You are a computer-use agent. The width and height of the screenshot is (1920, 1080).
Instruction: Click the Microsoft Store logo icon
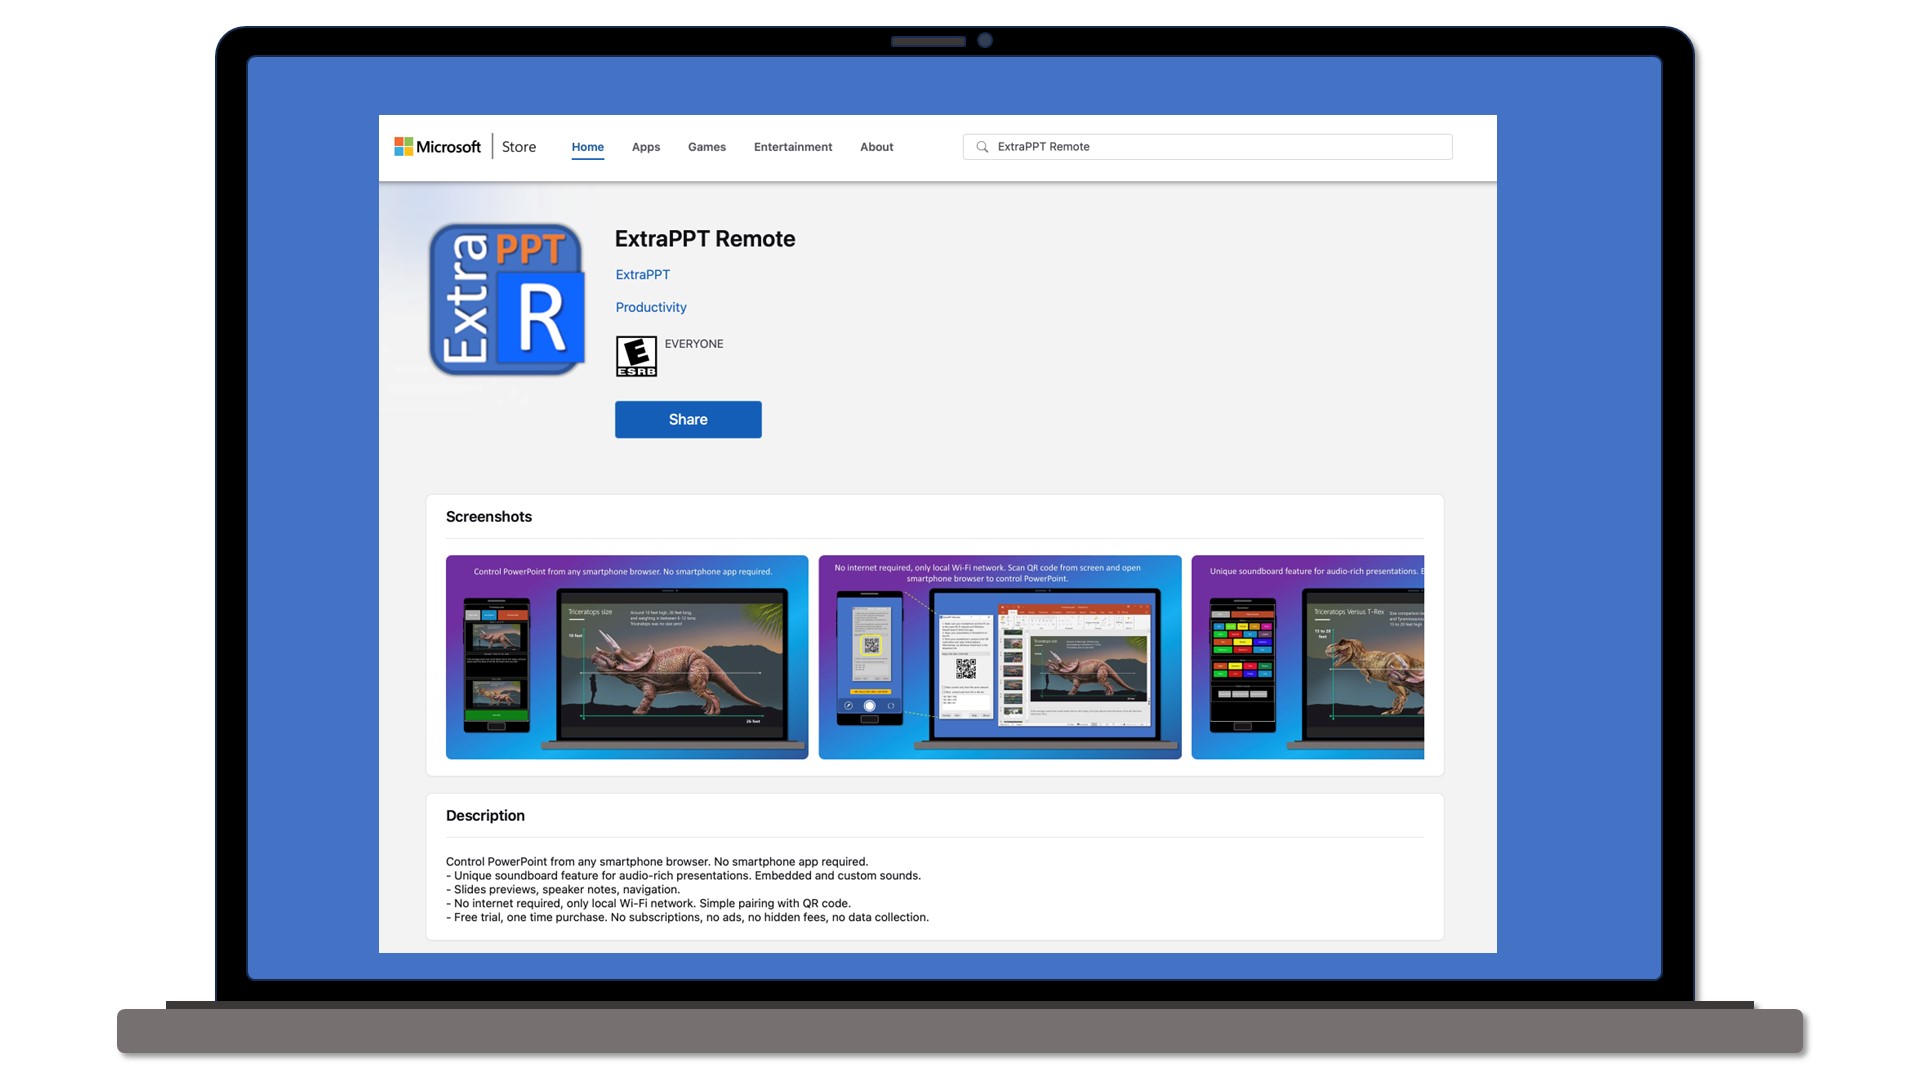402,146
